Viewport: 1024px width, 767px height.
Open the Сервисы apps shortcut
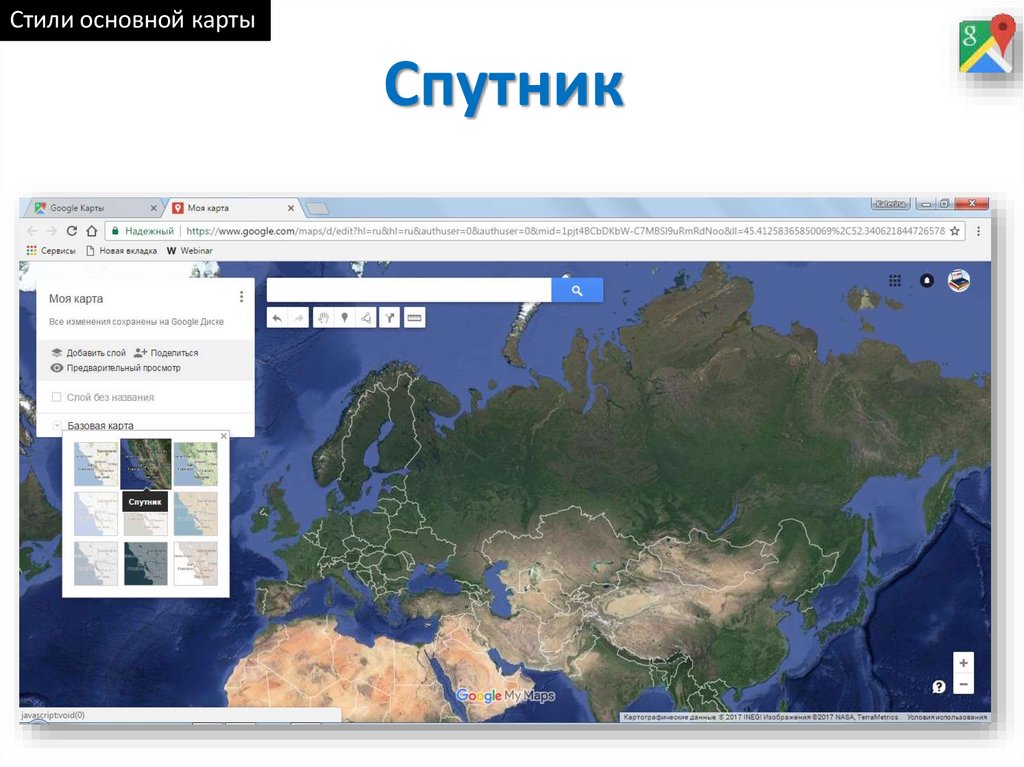coord(51,250)
